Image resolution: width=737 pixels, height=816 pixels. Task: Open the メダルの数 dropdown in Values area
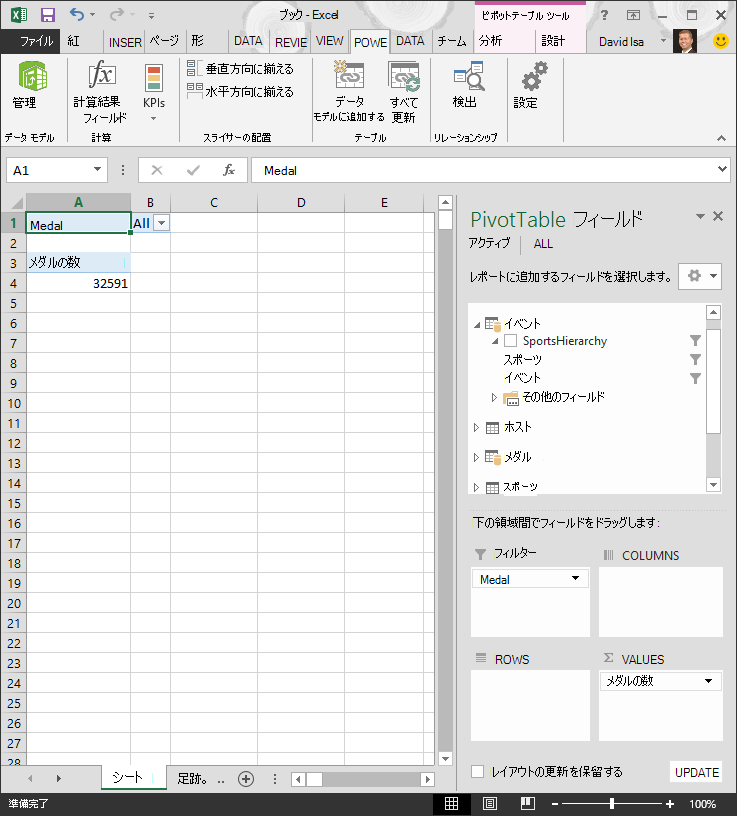708,681
